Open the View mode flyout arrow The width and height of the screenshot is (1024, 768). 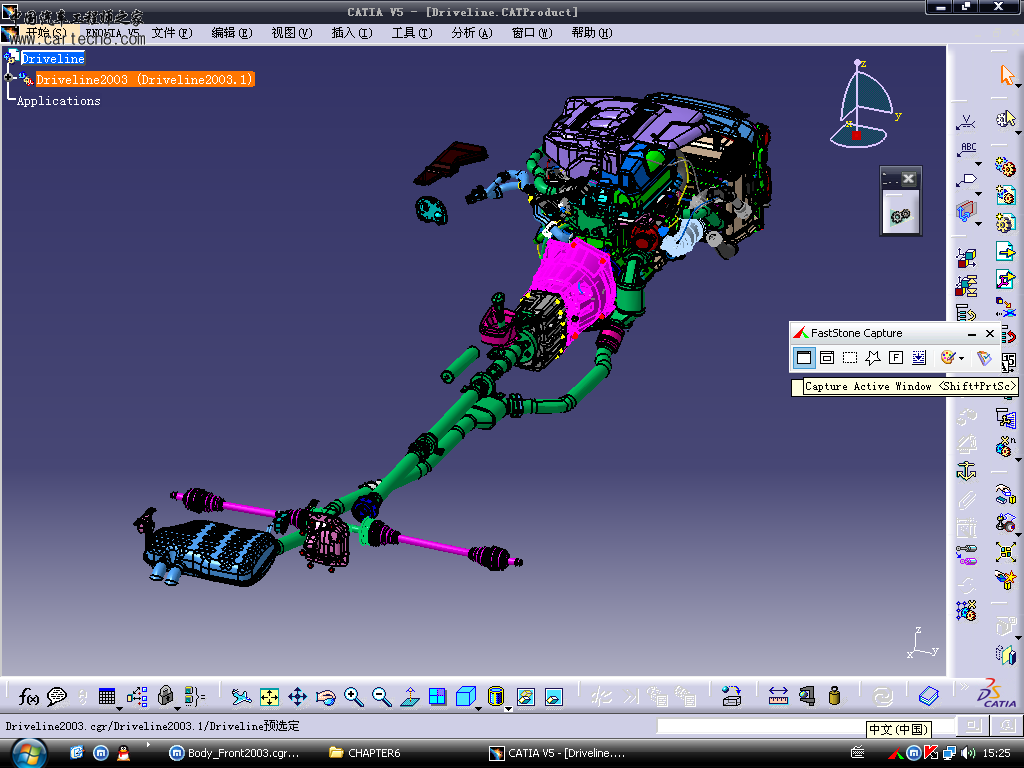coord(508,708)
